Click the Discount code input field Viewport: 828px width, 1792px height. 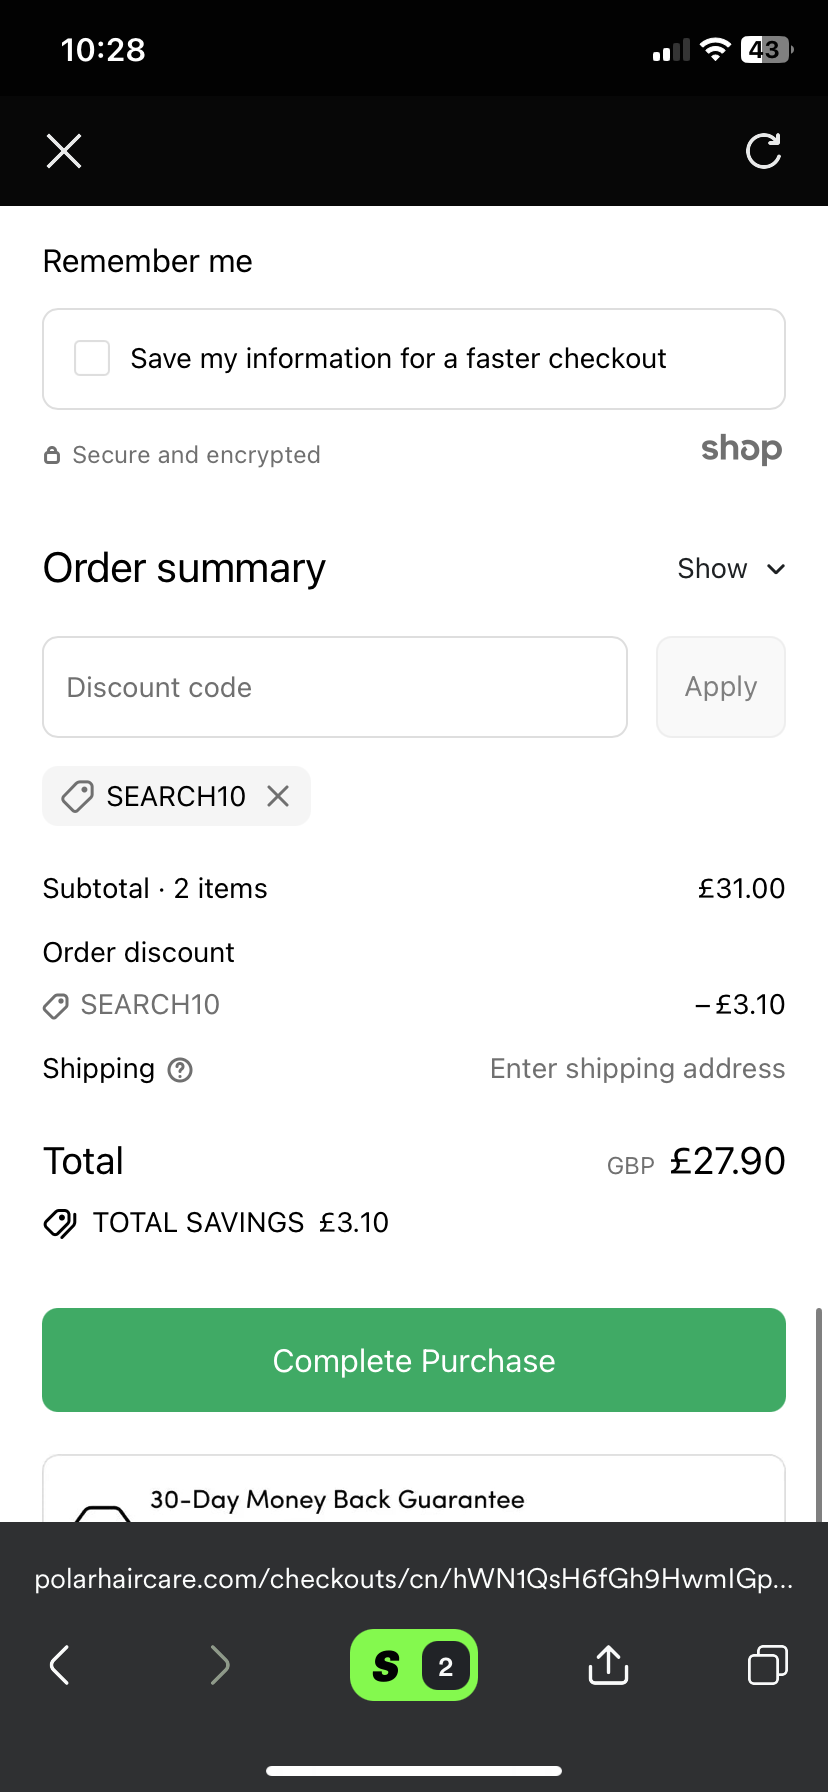(334, 687)
